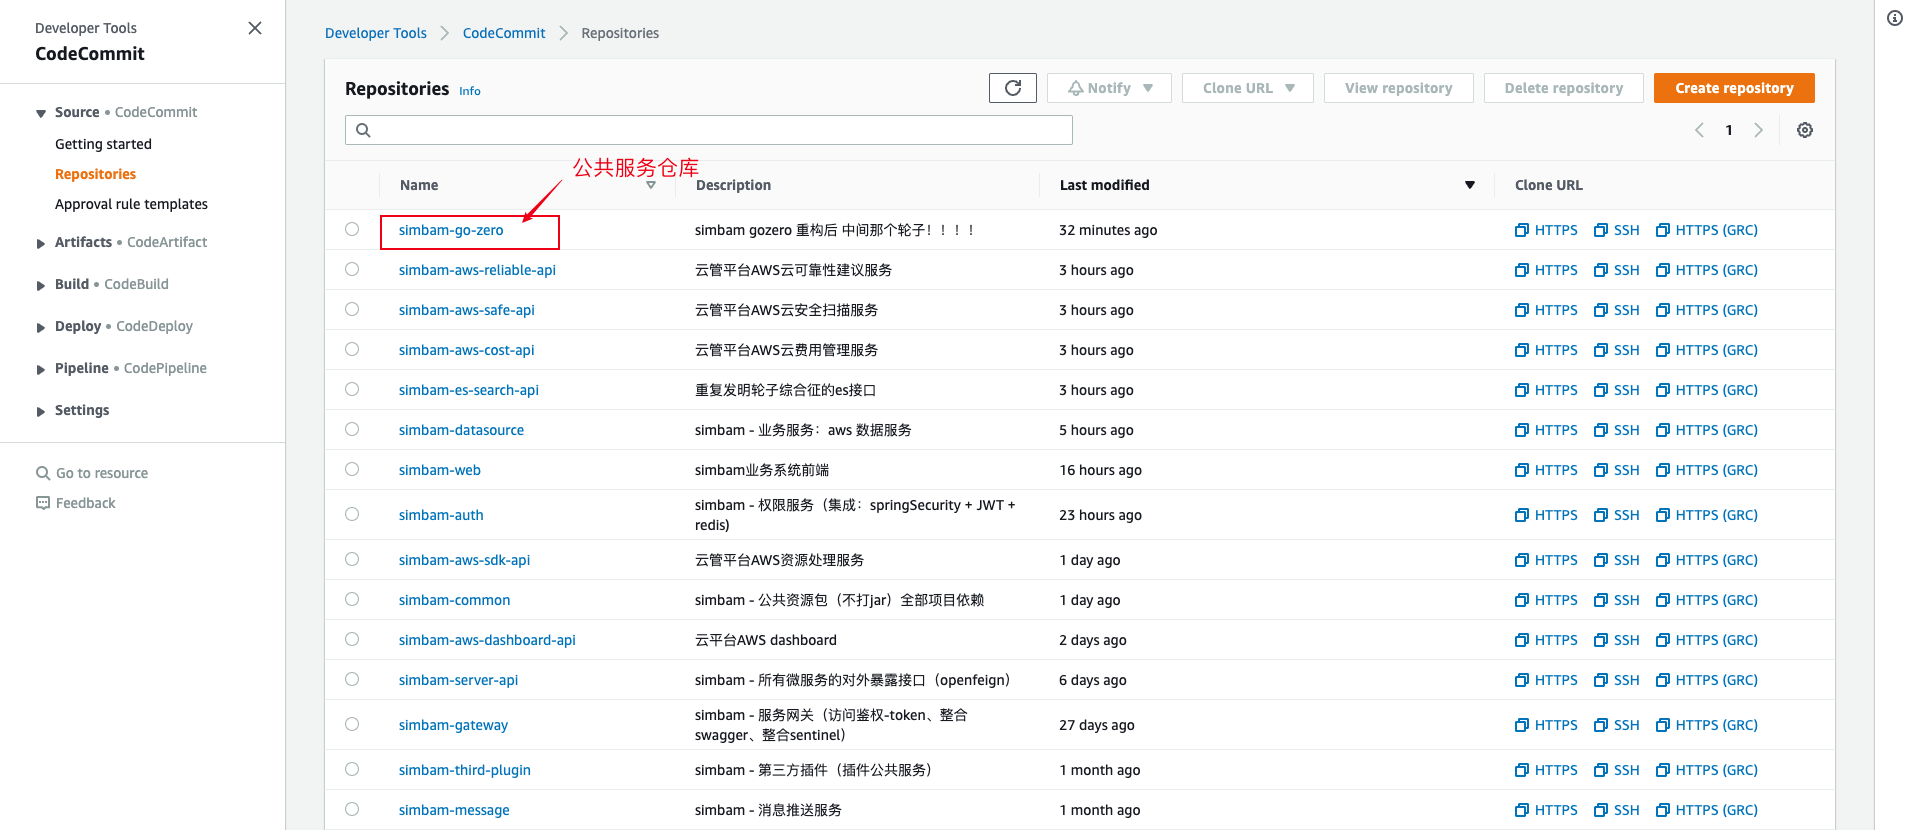Screen dimensions: 1915x830
Task: Expand the Settings section in sidebar
Action: click(x=41, y=411)
